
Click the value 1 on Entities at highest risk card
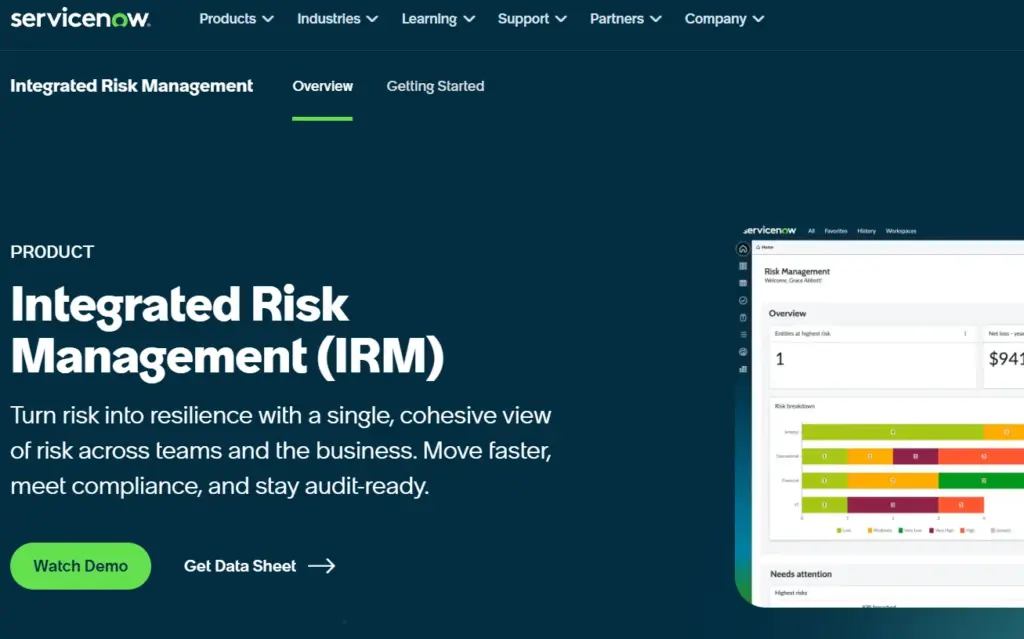(780, 359)
